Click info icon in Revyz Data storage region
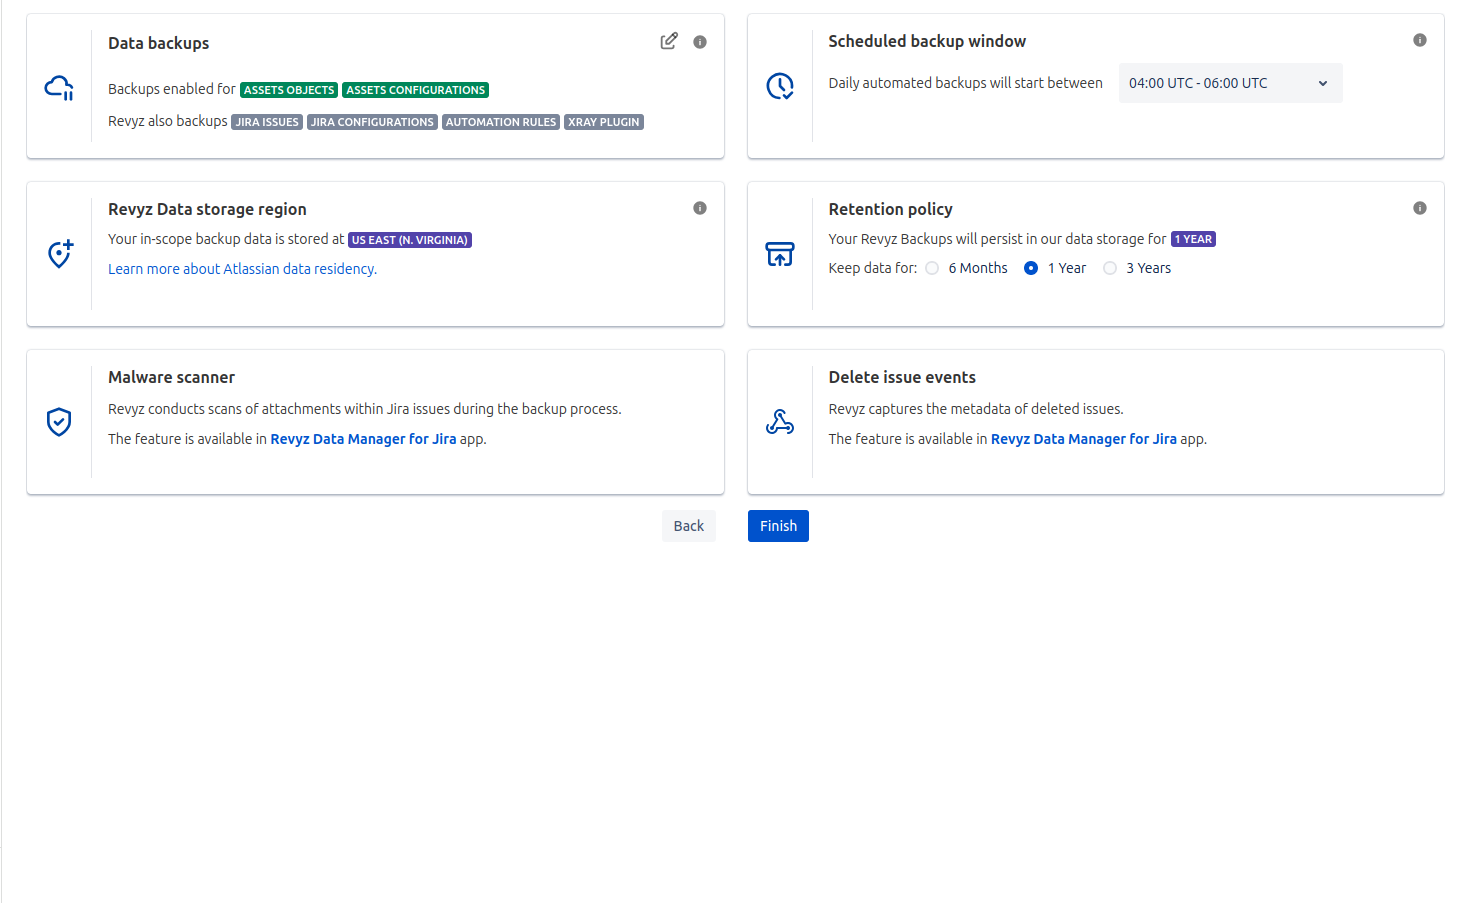 click(700, 208)
